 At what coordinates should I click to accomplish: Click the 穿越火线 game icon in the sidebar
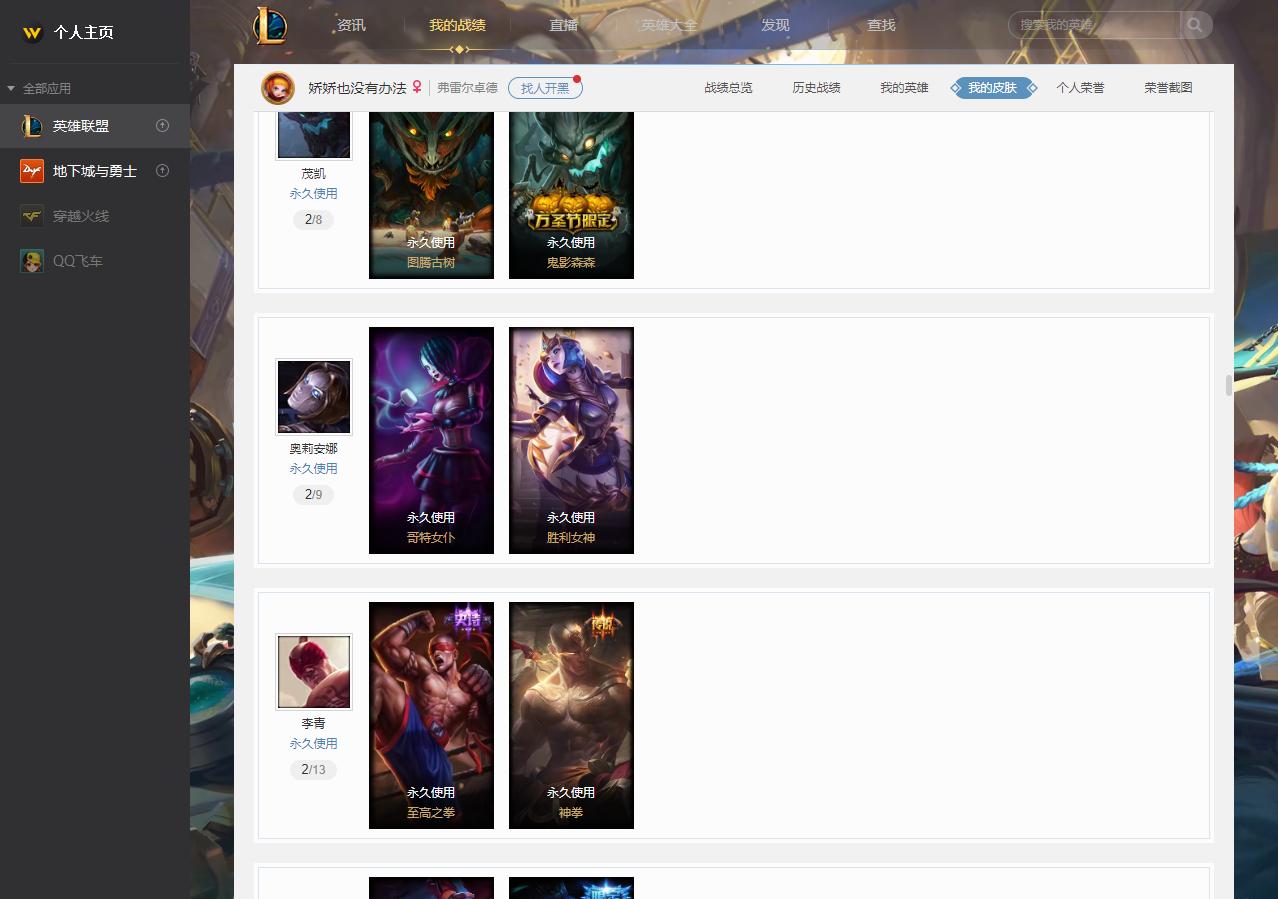(x=32, y=216)
